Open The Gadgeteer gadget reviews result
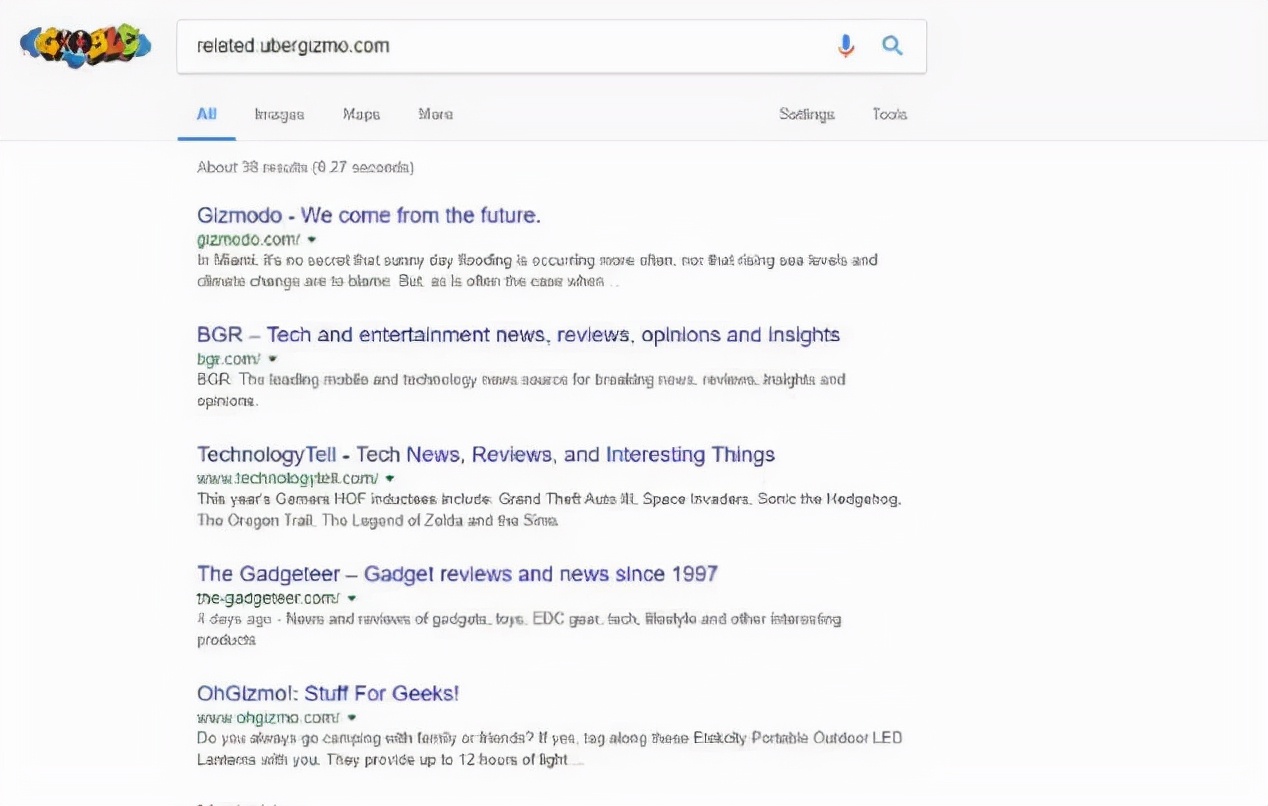 pyautogui.click(x=457, y=574)
